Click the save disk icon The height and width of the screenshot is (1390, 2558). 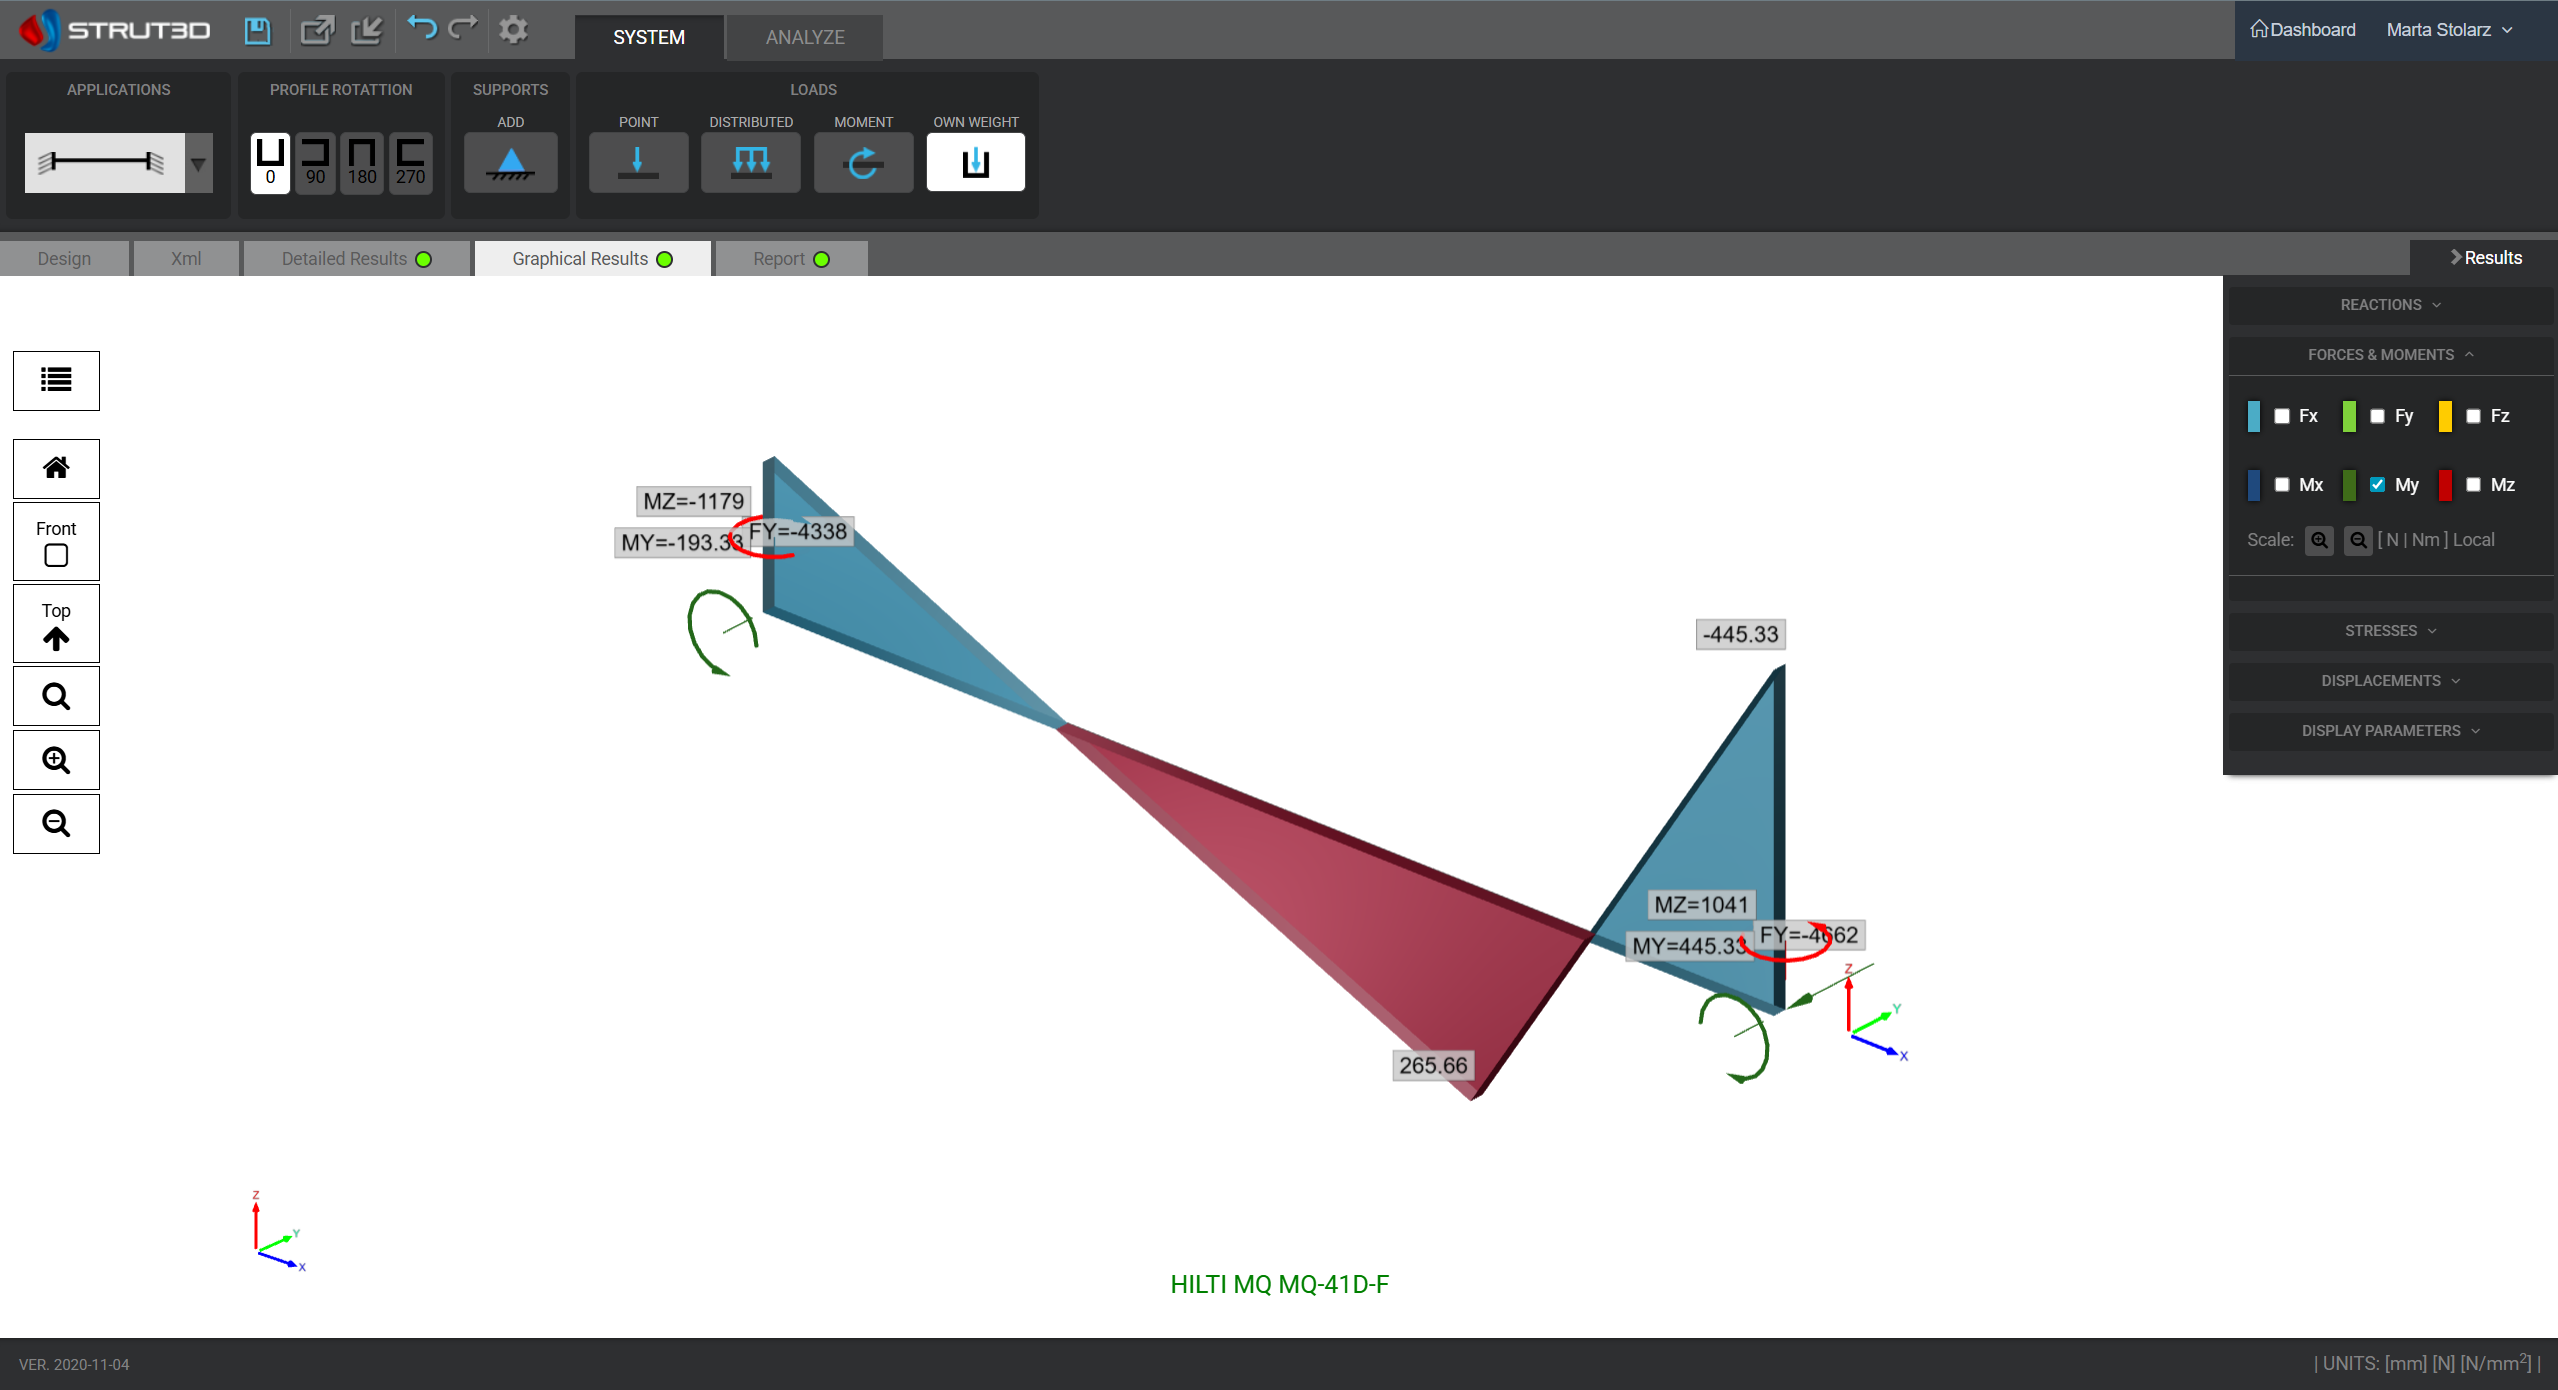257,30
